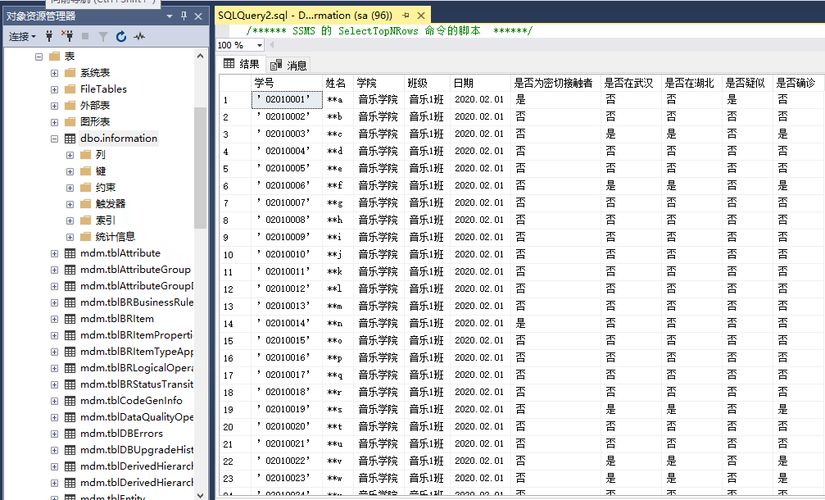Toggle auto-hide pin on Object Explorer panel
Screen dimensions: 825x500
(x=184, y=16)
